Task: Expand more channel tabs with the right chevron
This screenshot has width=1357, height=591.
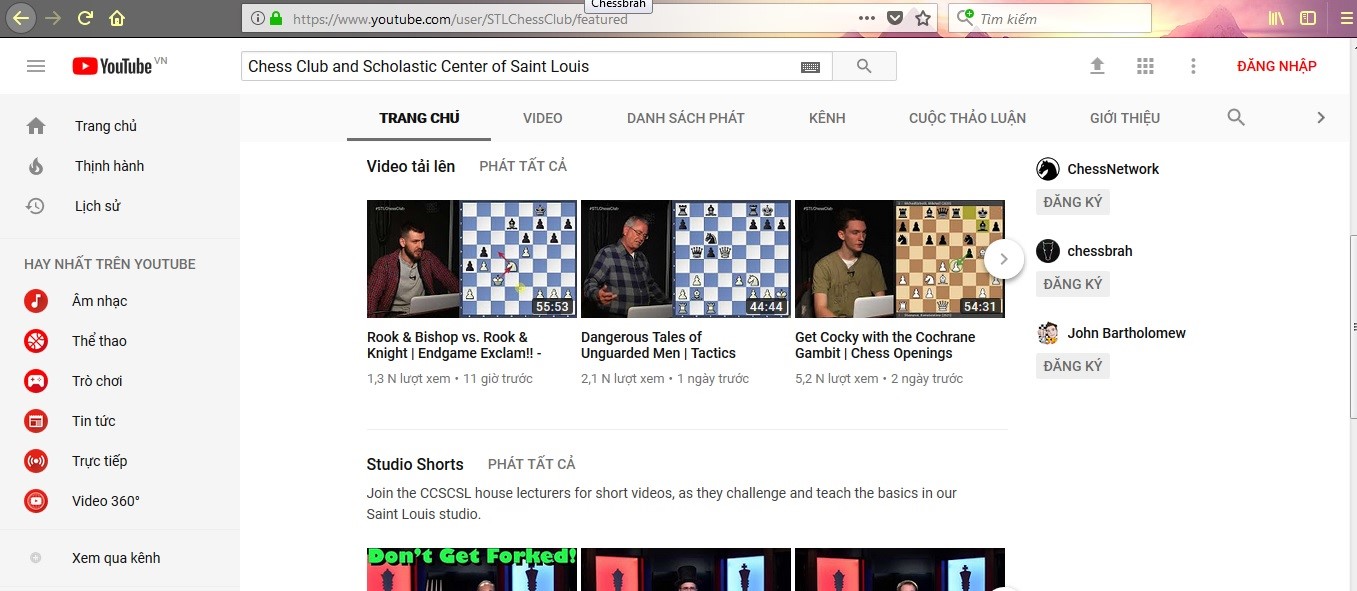Action: click(1321, 118)
